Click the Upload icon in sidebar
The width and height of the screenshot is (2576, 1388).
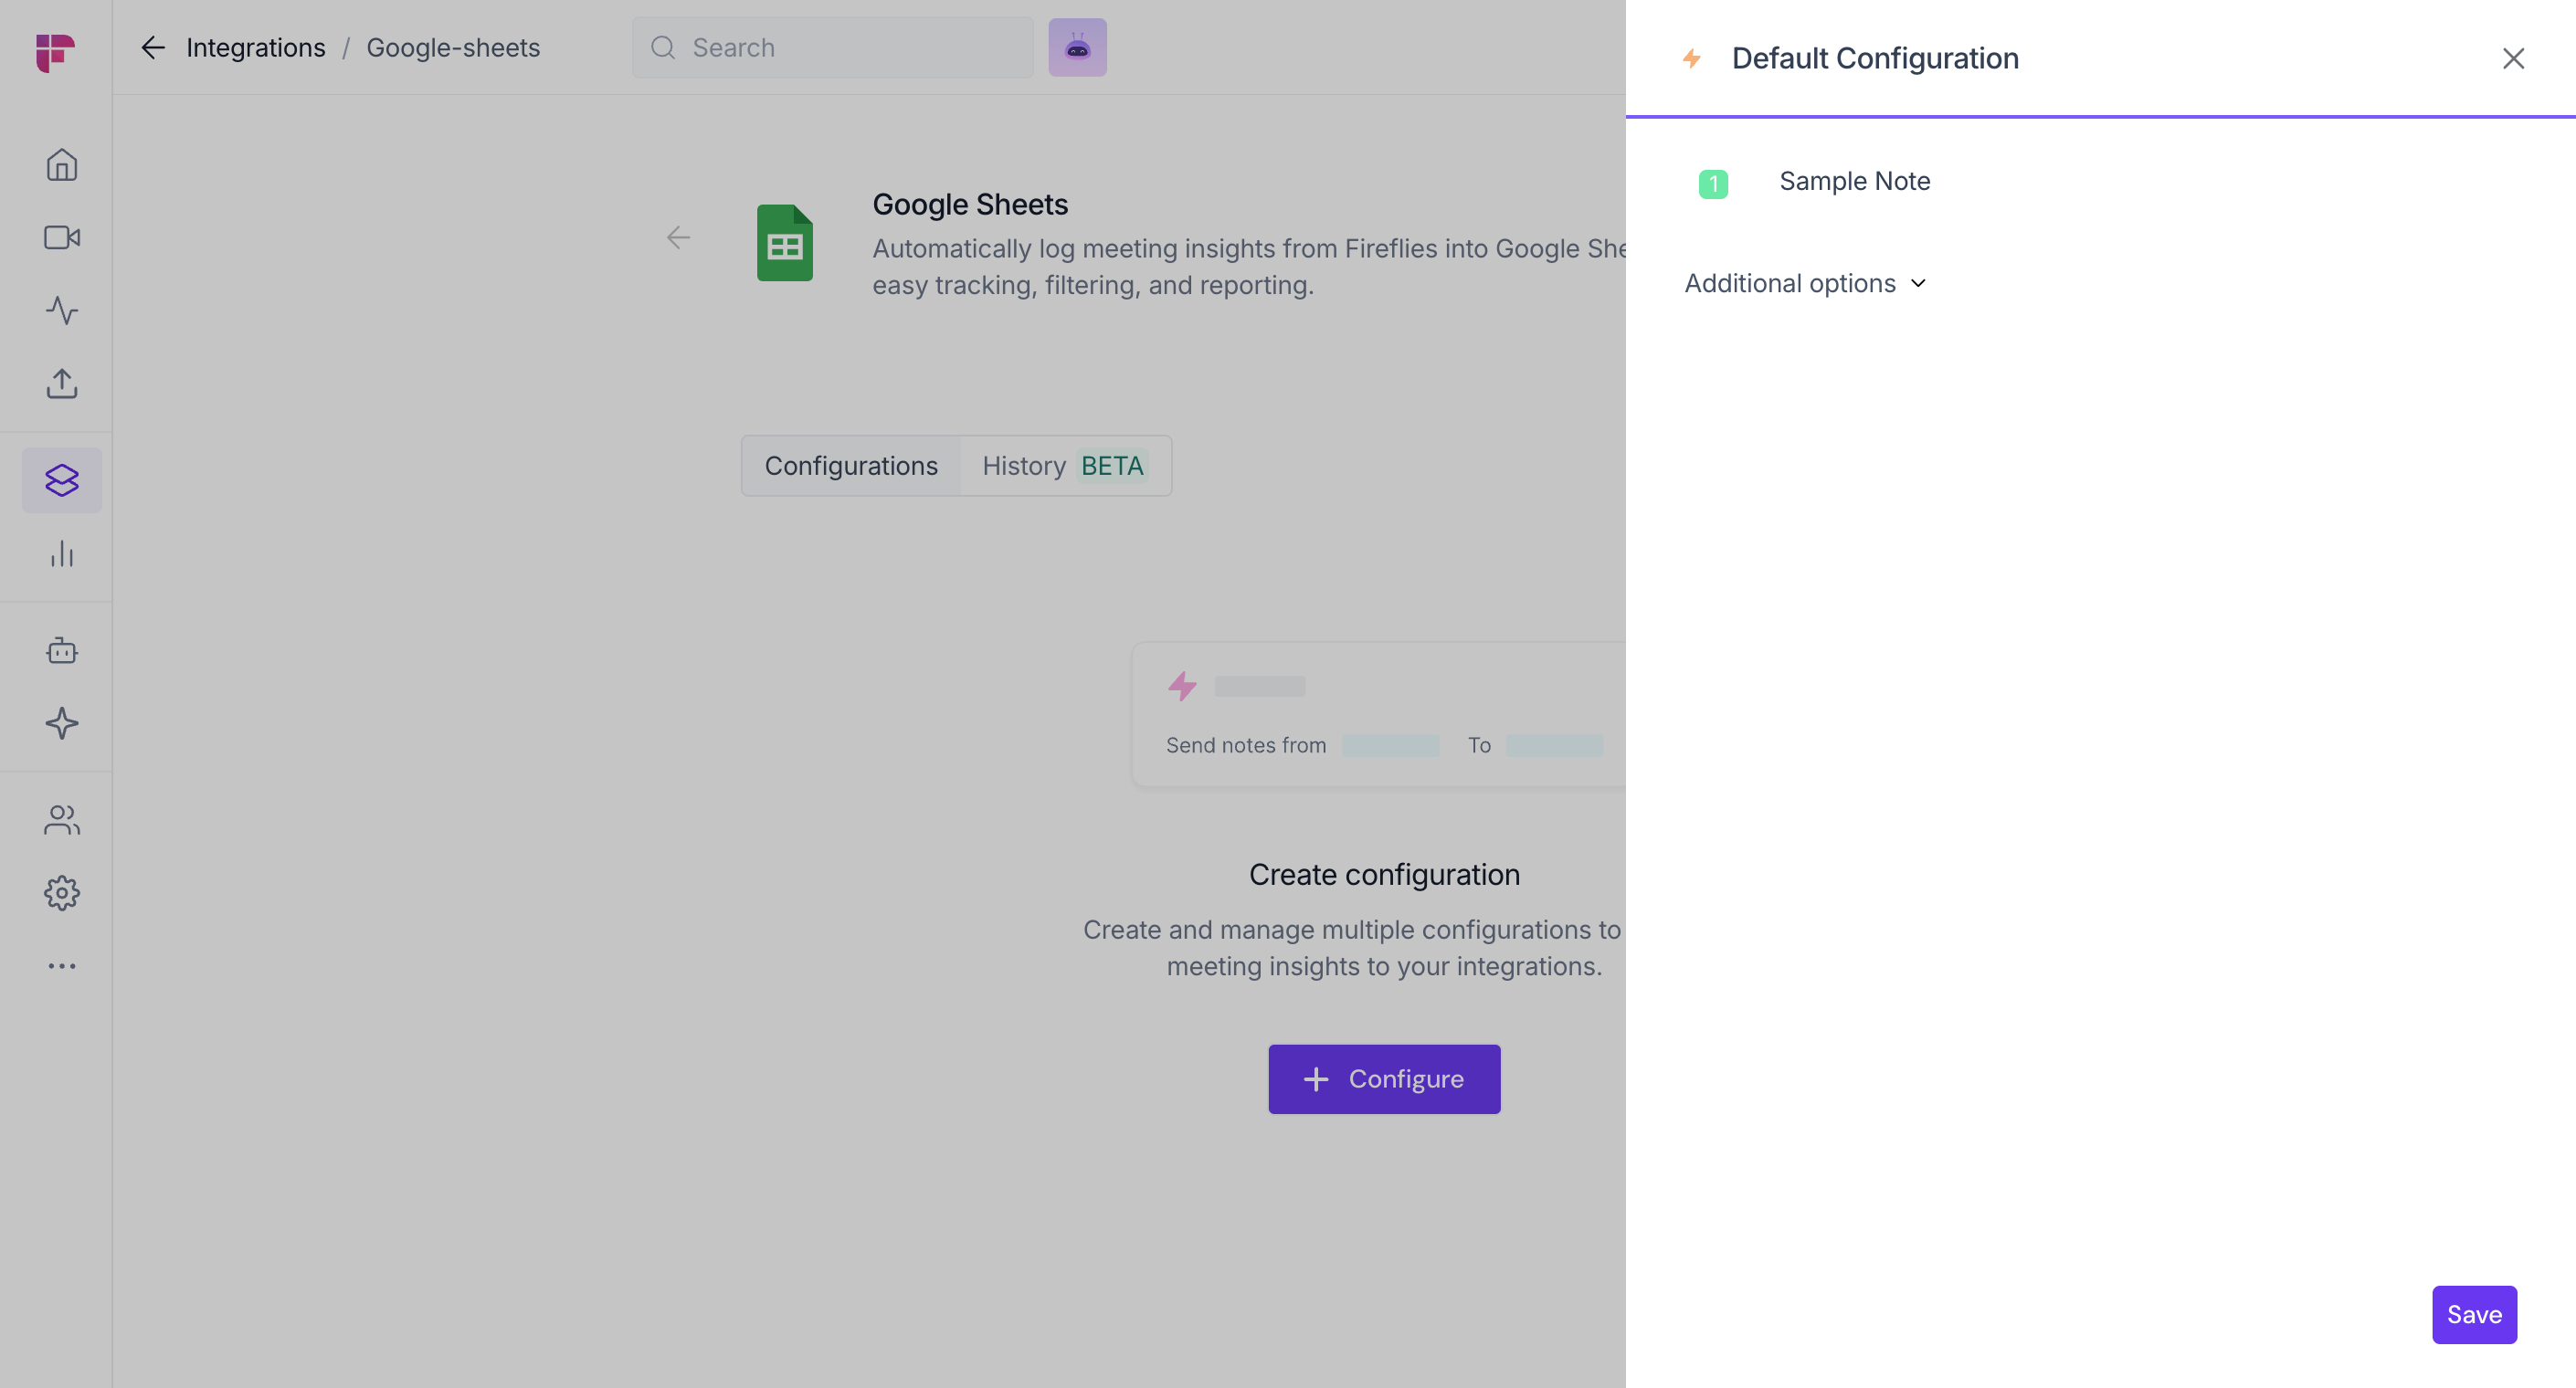(x=62, y=383)
